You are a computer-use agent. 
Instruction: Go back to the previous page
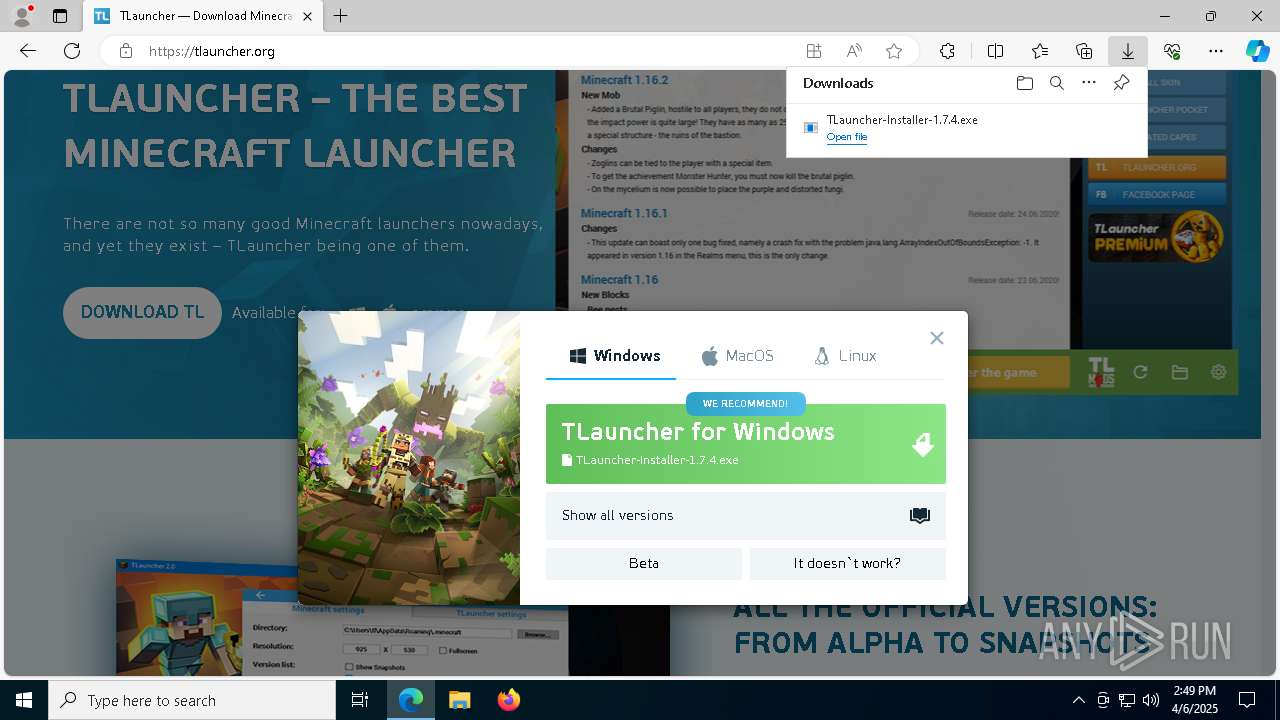pyautogui.click(x=28, y=51)
